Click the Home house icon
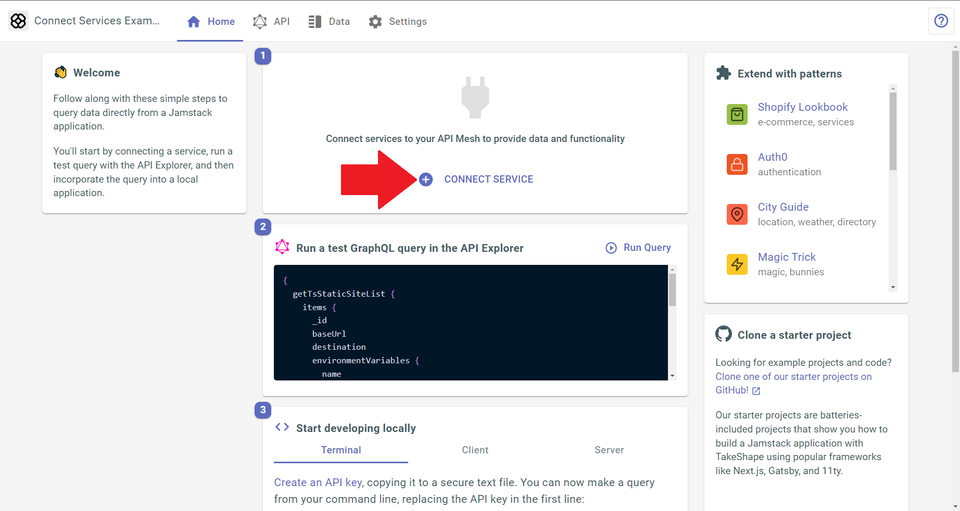960x511 pixels. point(193,21)
